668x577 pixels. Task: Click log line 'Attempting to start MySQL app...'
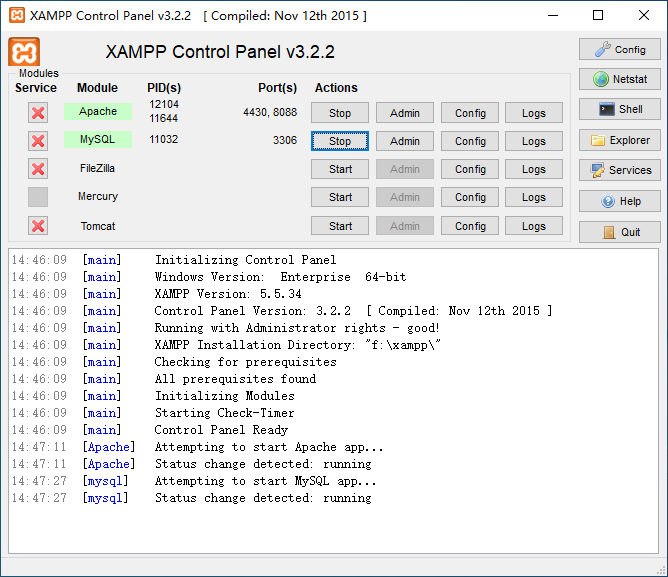[265, 481]
